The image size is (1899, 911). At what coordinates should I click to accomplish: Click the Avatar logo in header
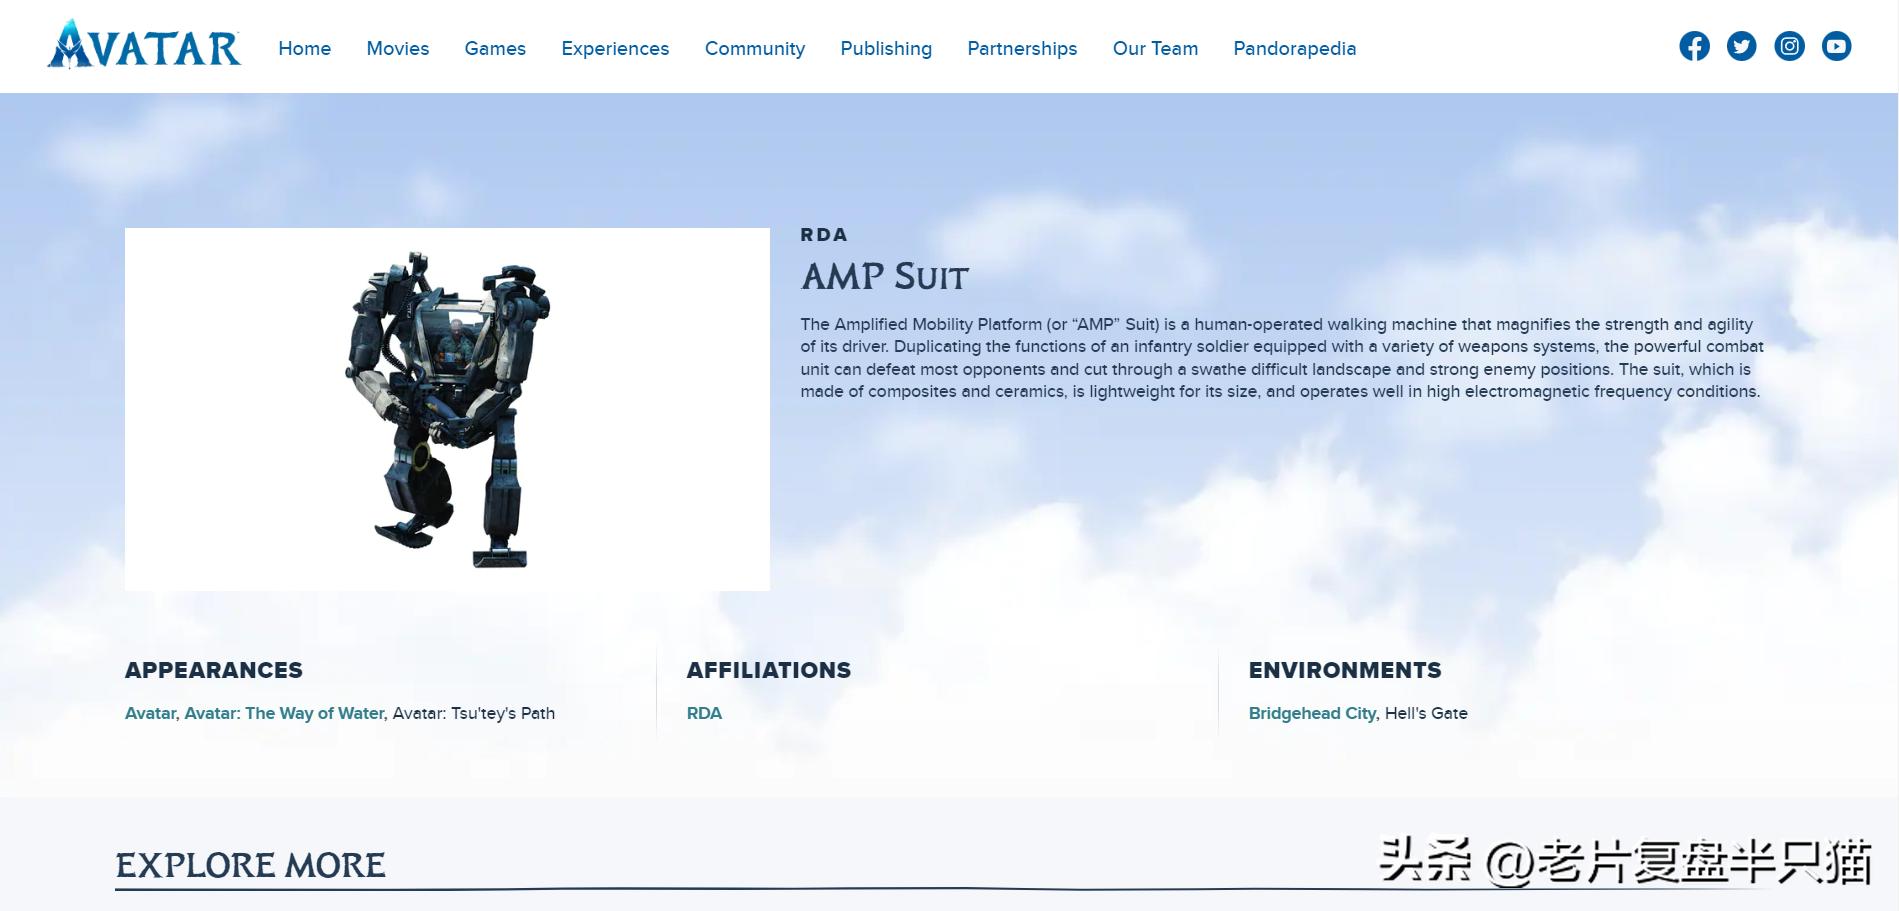coord(144,46)
